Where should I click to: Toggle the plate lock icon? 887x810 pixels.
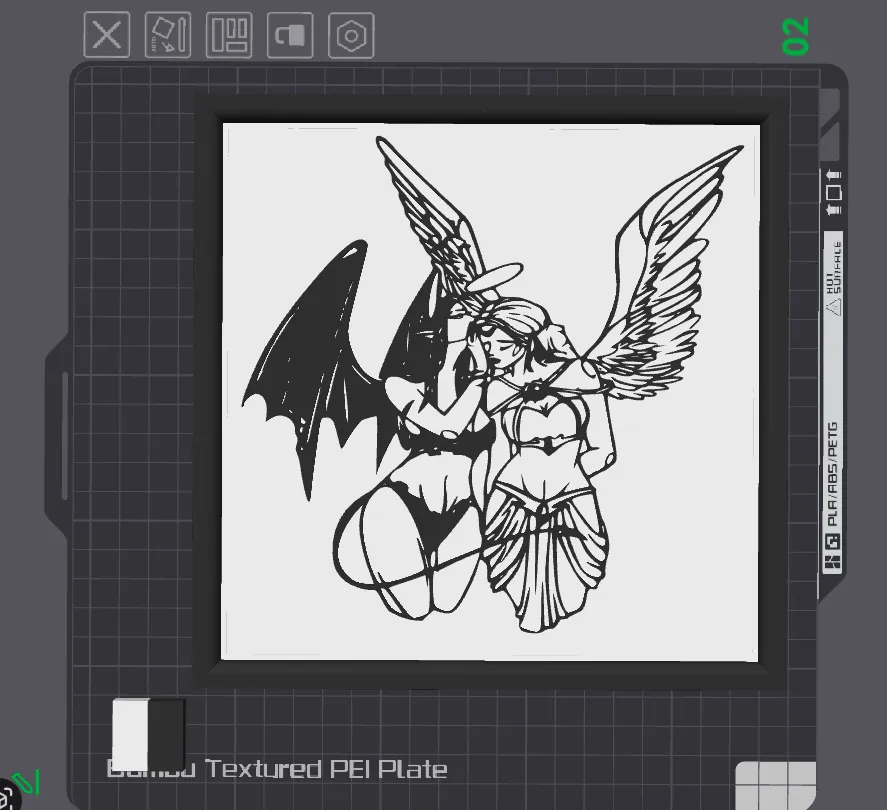290,35
